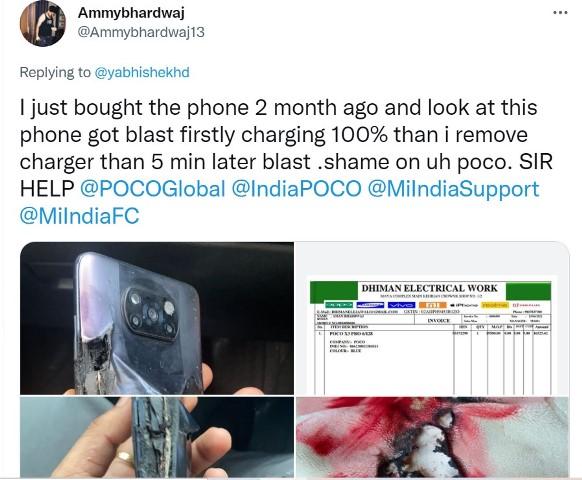Click the INVOICE heading in receipt image
582x480 pixels.
439,320
